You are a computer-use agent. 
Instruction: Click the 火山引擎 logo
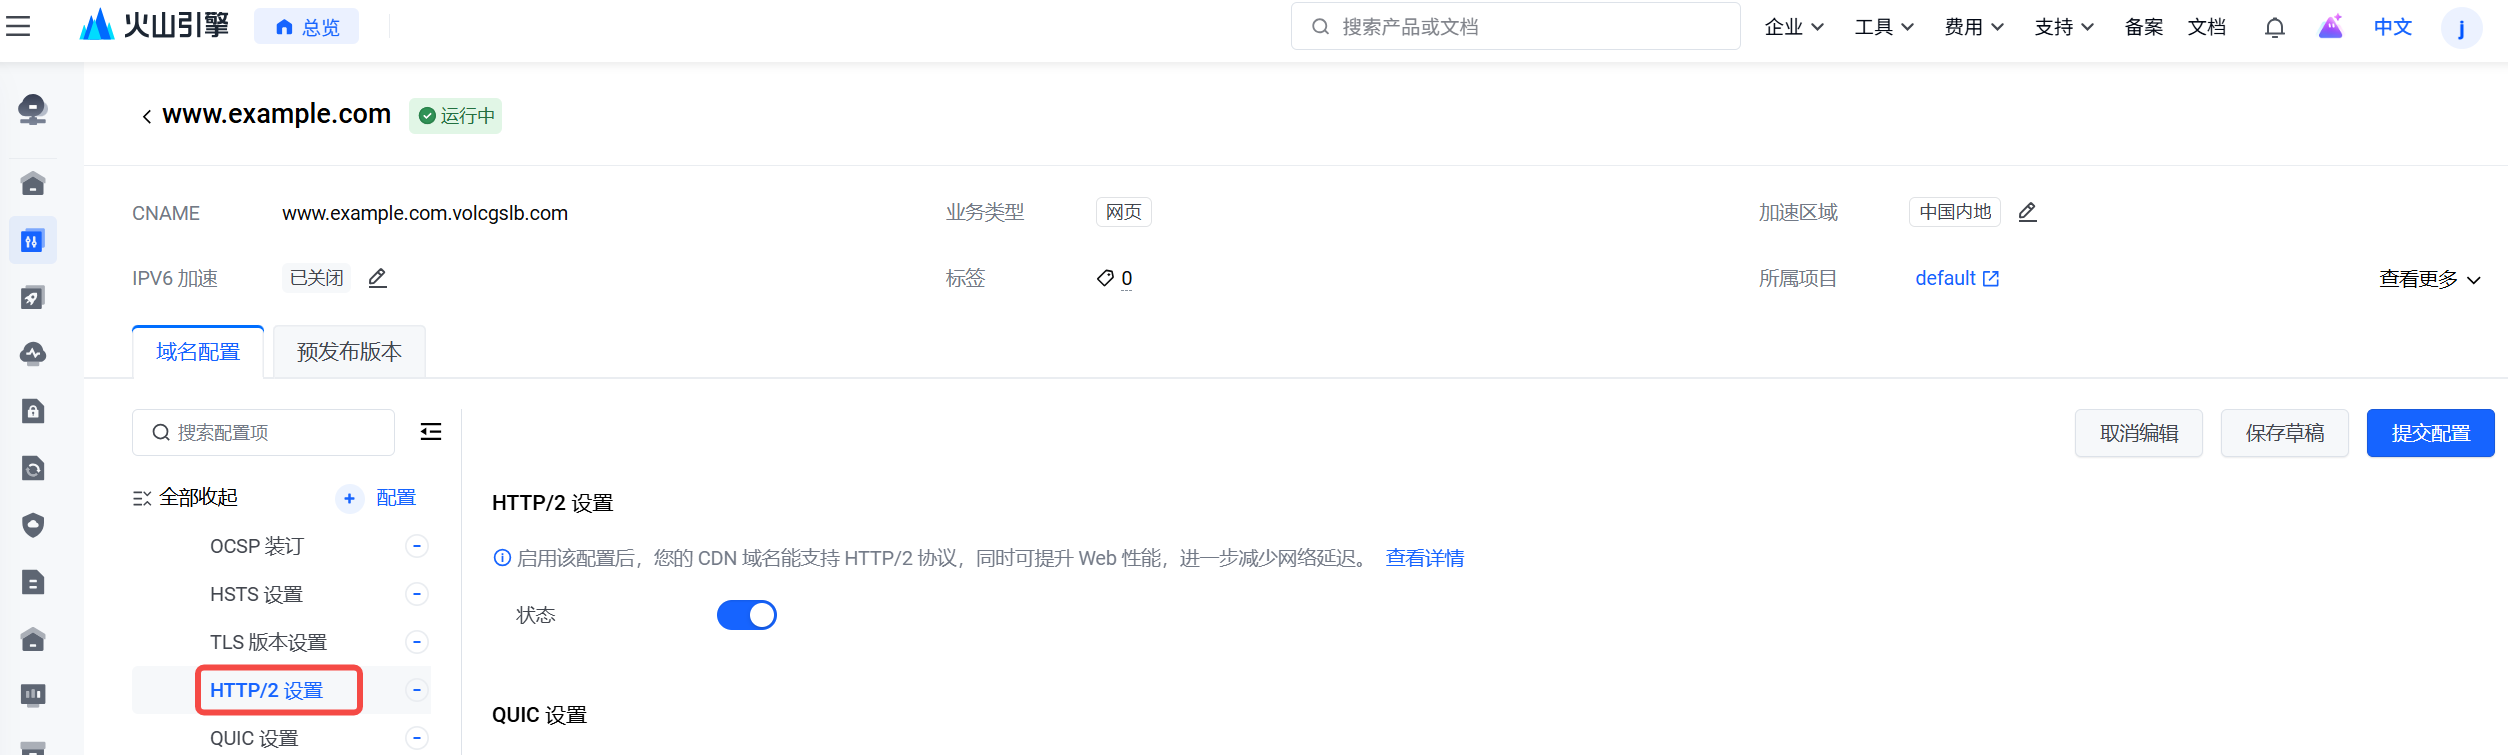[155, 25]
